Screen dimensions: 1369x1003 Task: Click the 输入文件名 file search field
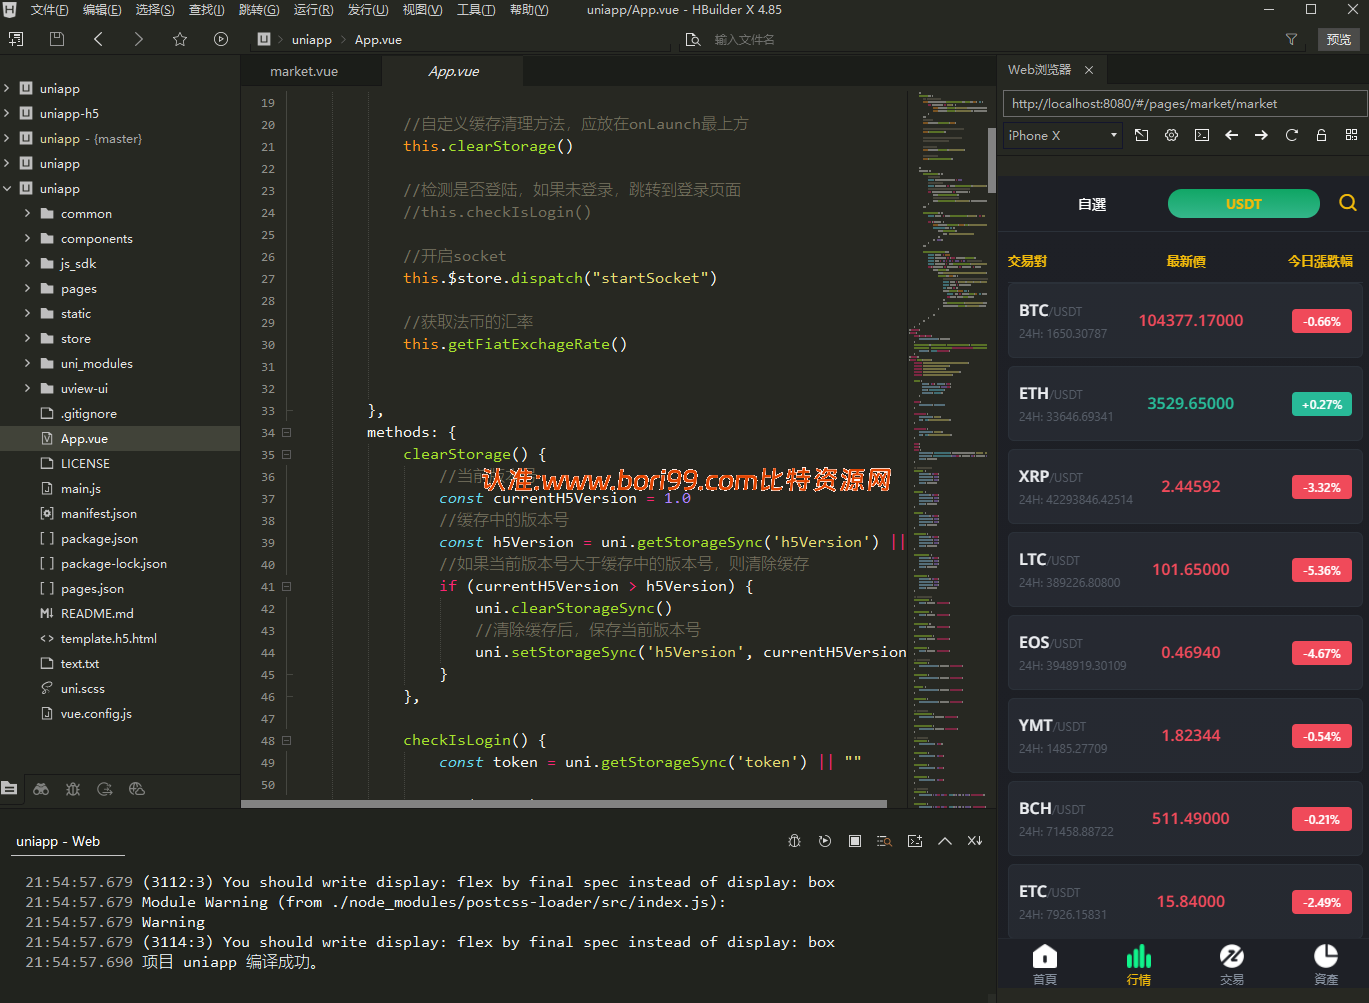[744, 40]
